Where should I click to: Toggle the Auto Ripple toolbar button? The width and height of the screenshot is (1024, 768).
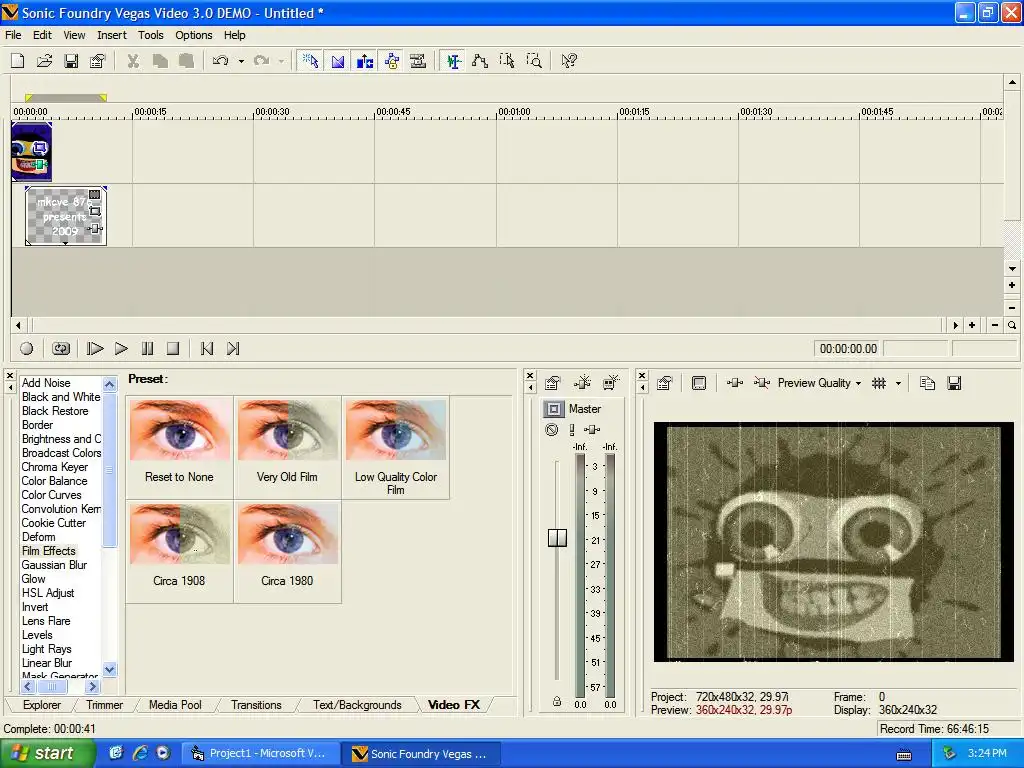364,61
